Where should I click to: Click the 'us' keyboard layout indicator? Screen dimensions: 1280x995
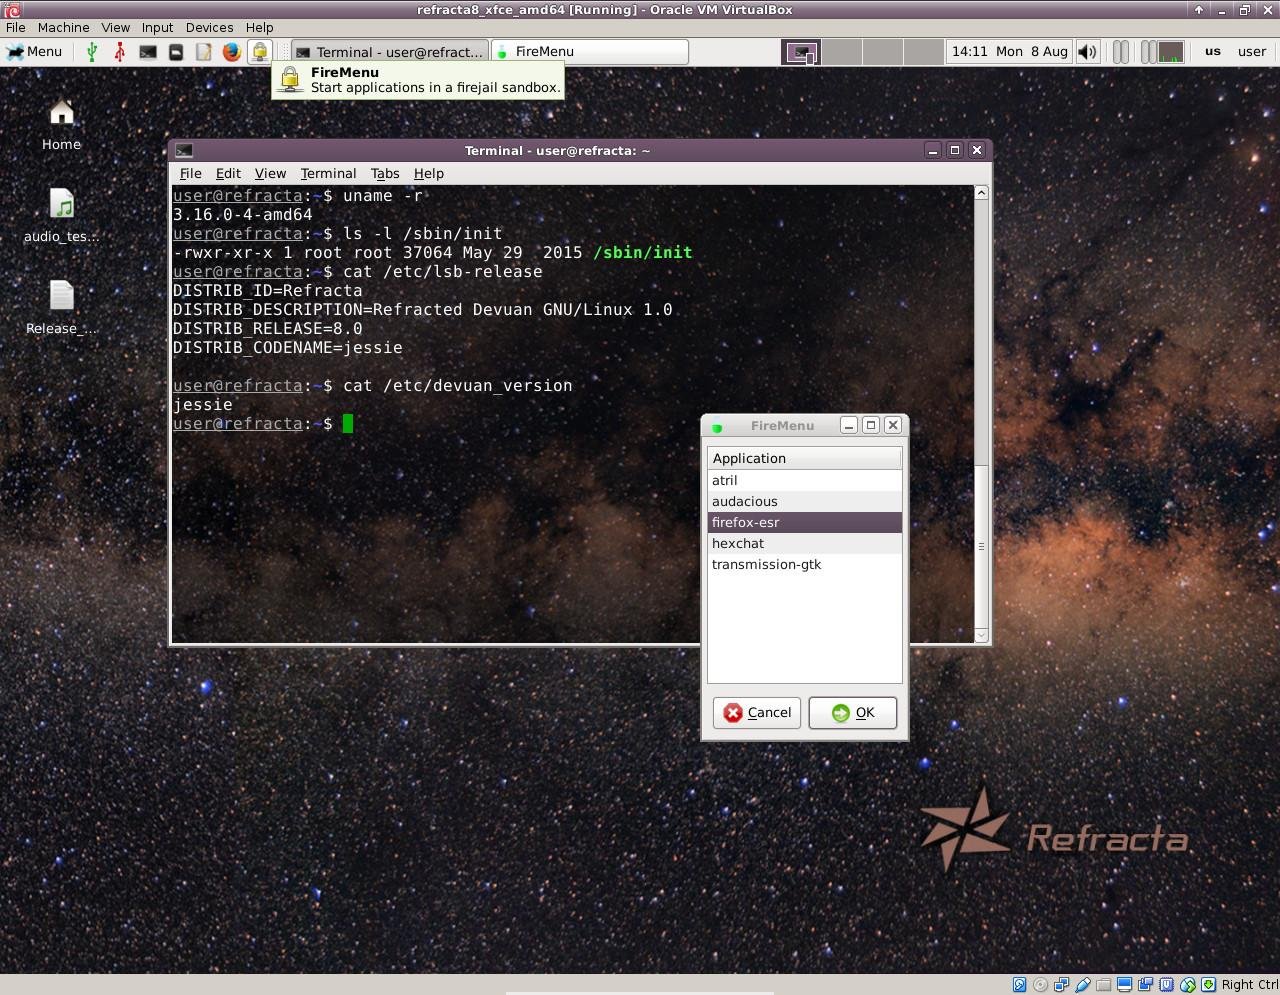[x=1213, y=52]
